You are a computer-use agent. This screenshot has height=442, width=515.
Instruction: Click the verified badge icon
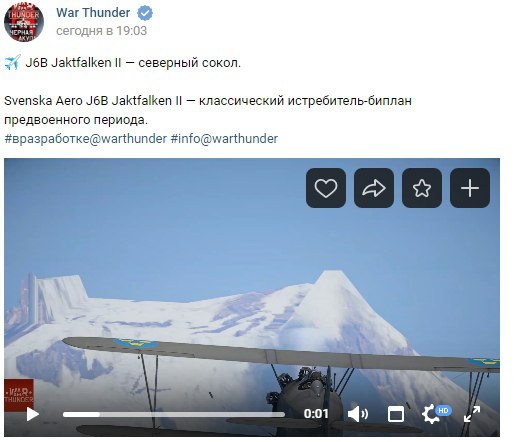pos(145,13)
